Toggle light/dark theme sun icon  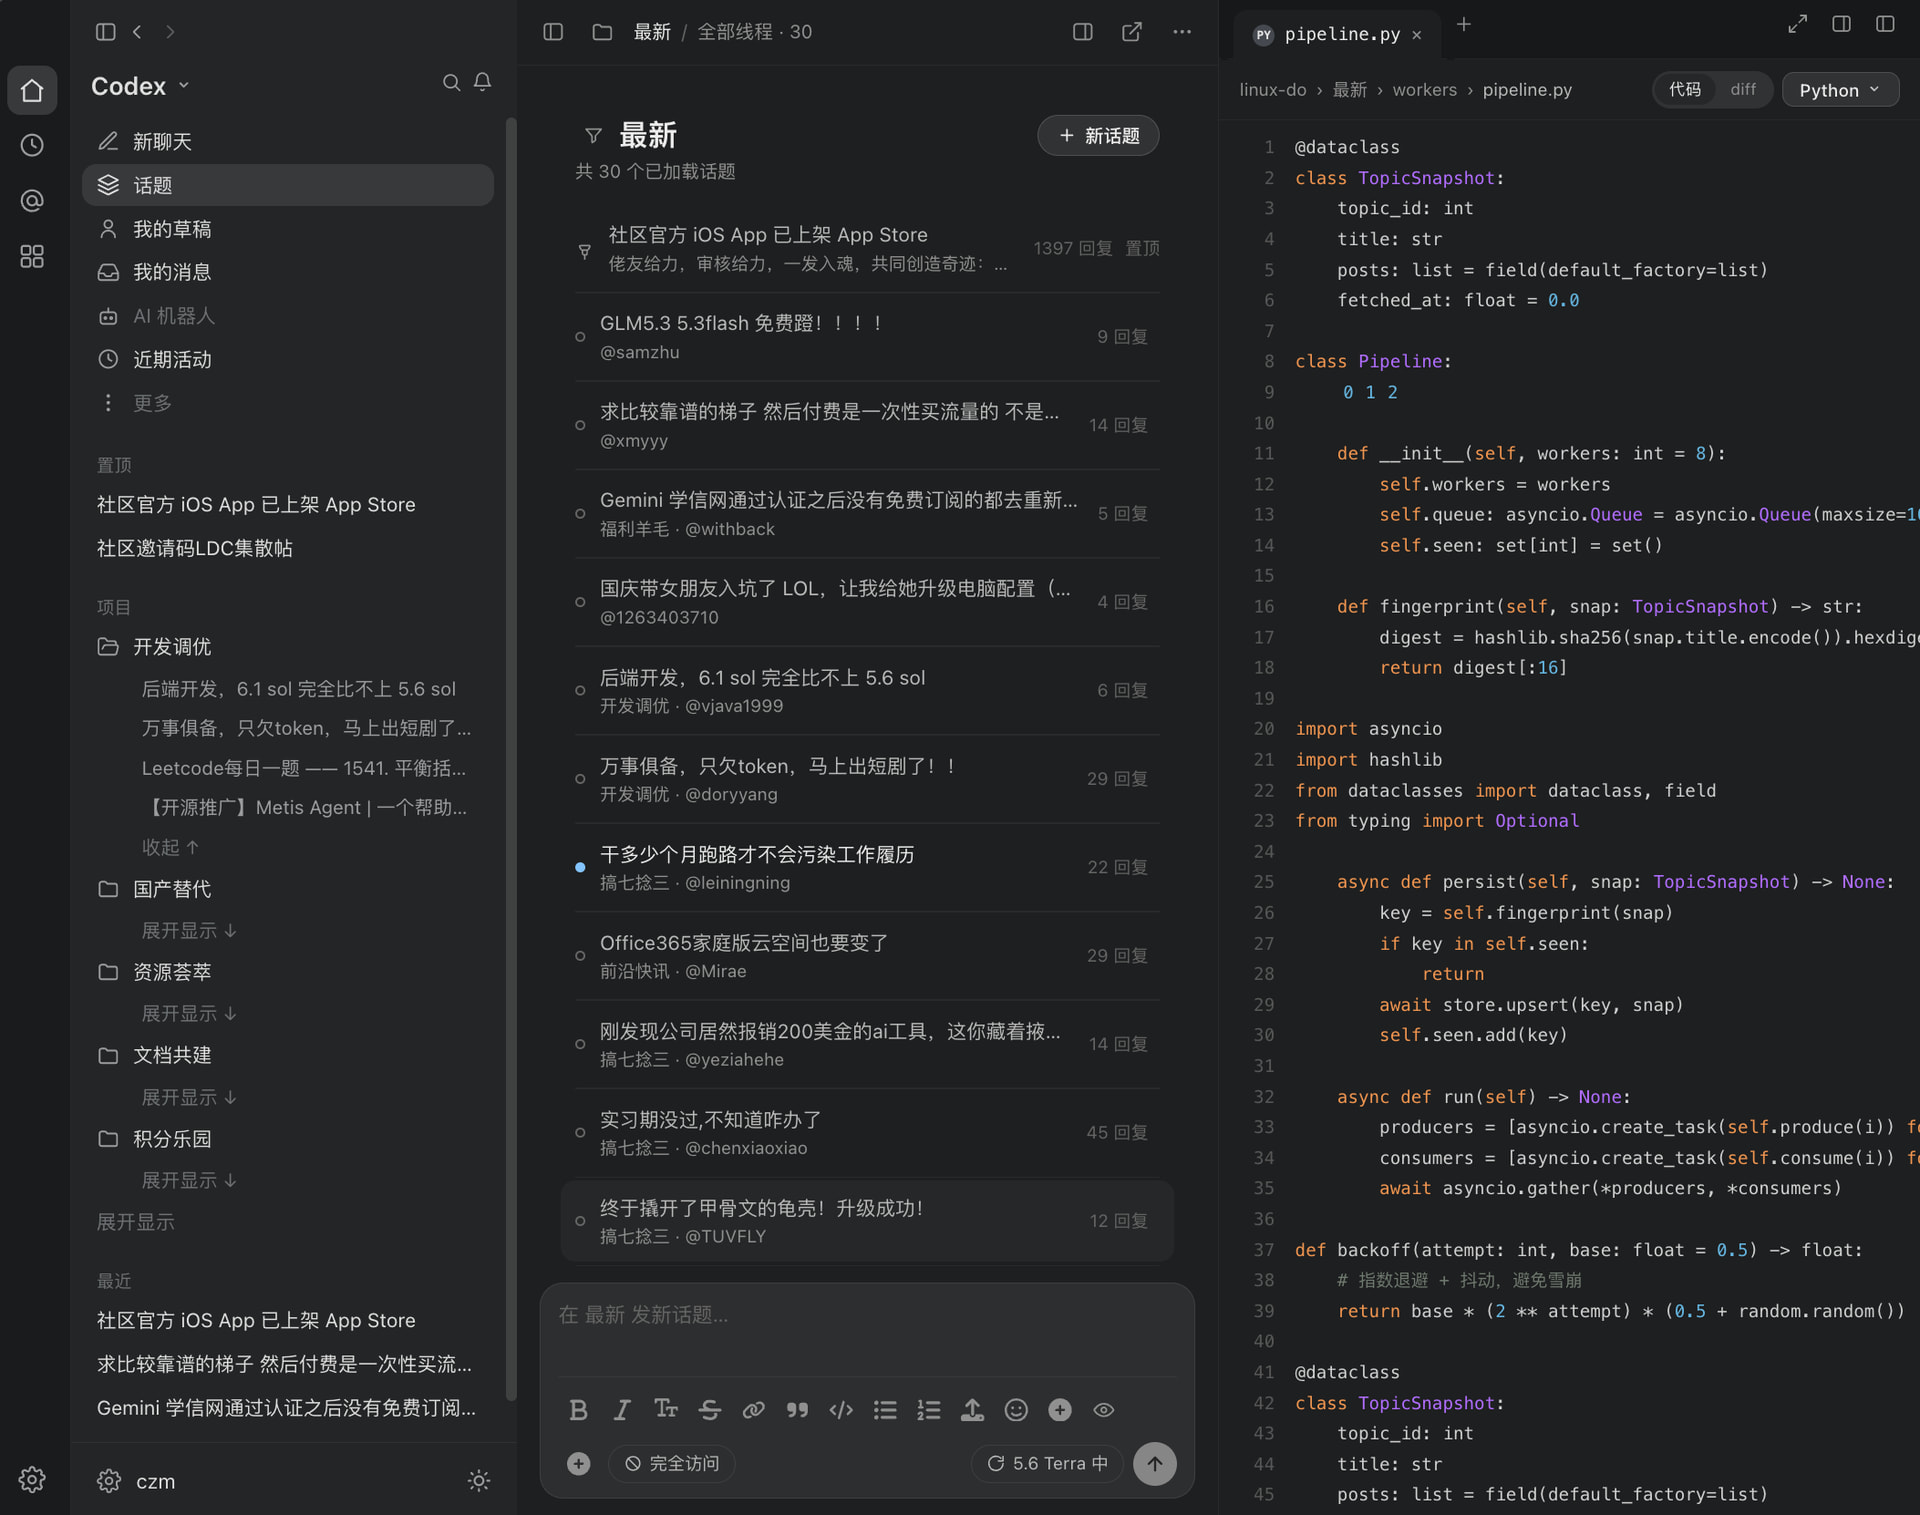pyautogui.click(x=479, y=1481)
